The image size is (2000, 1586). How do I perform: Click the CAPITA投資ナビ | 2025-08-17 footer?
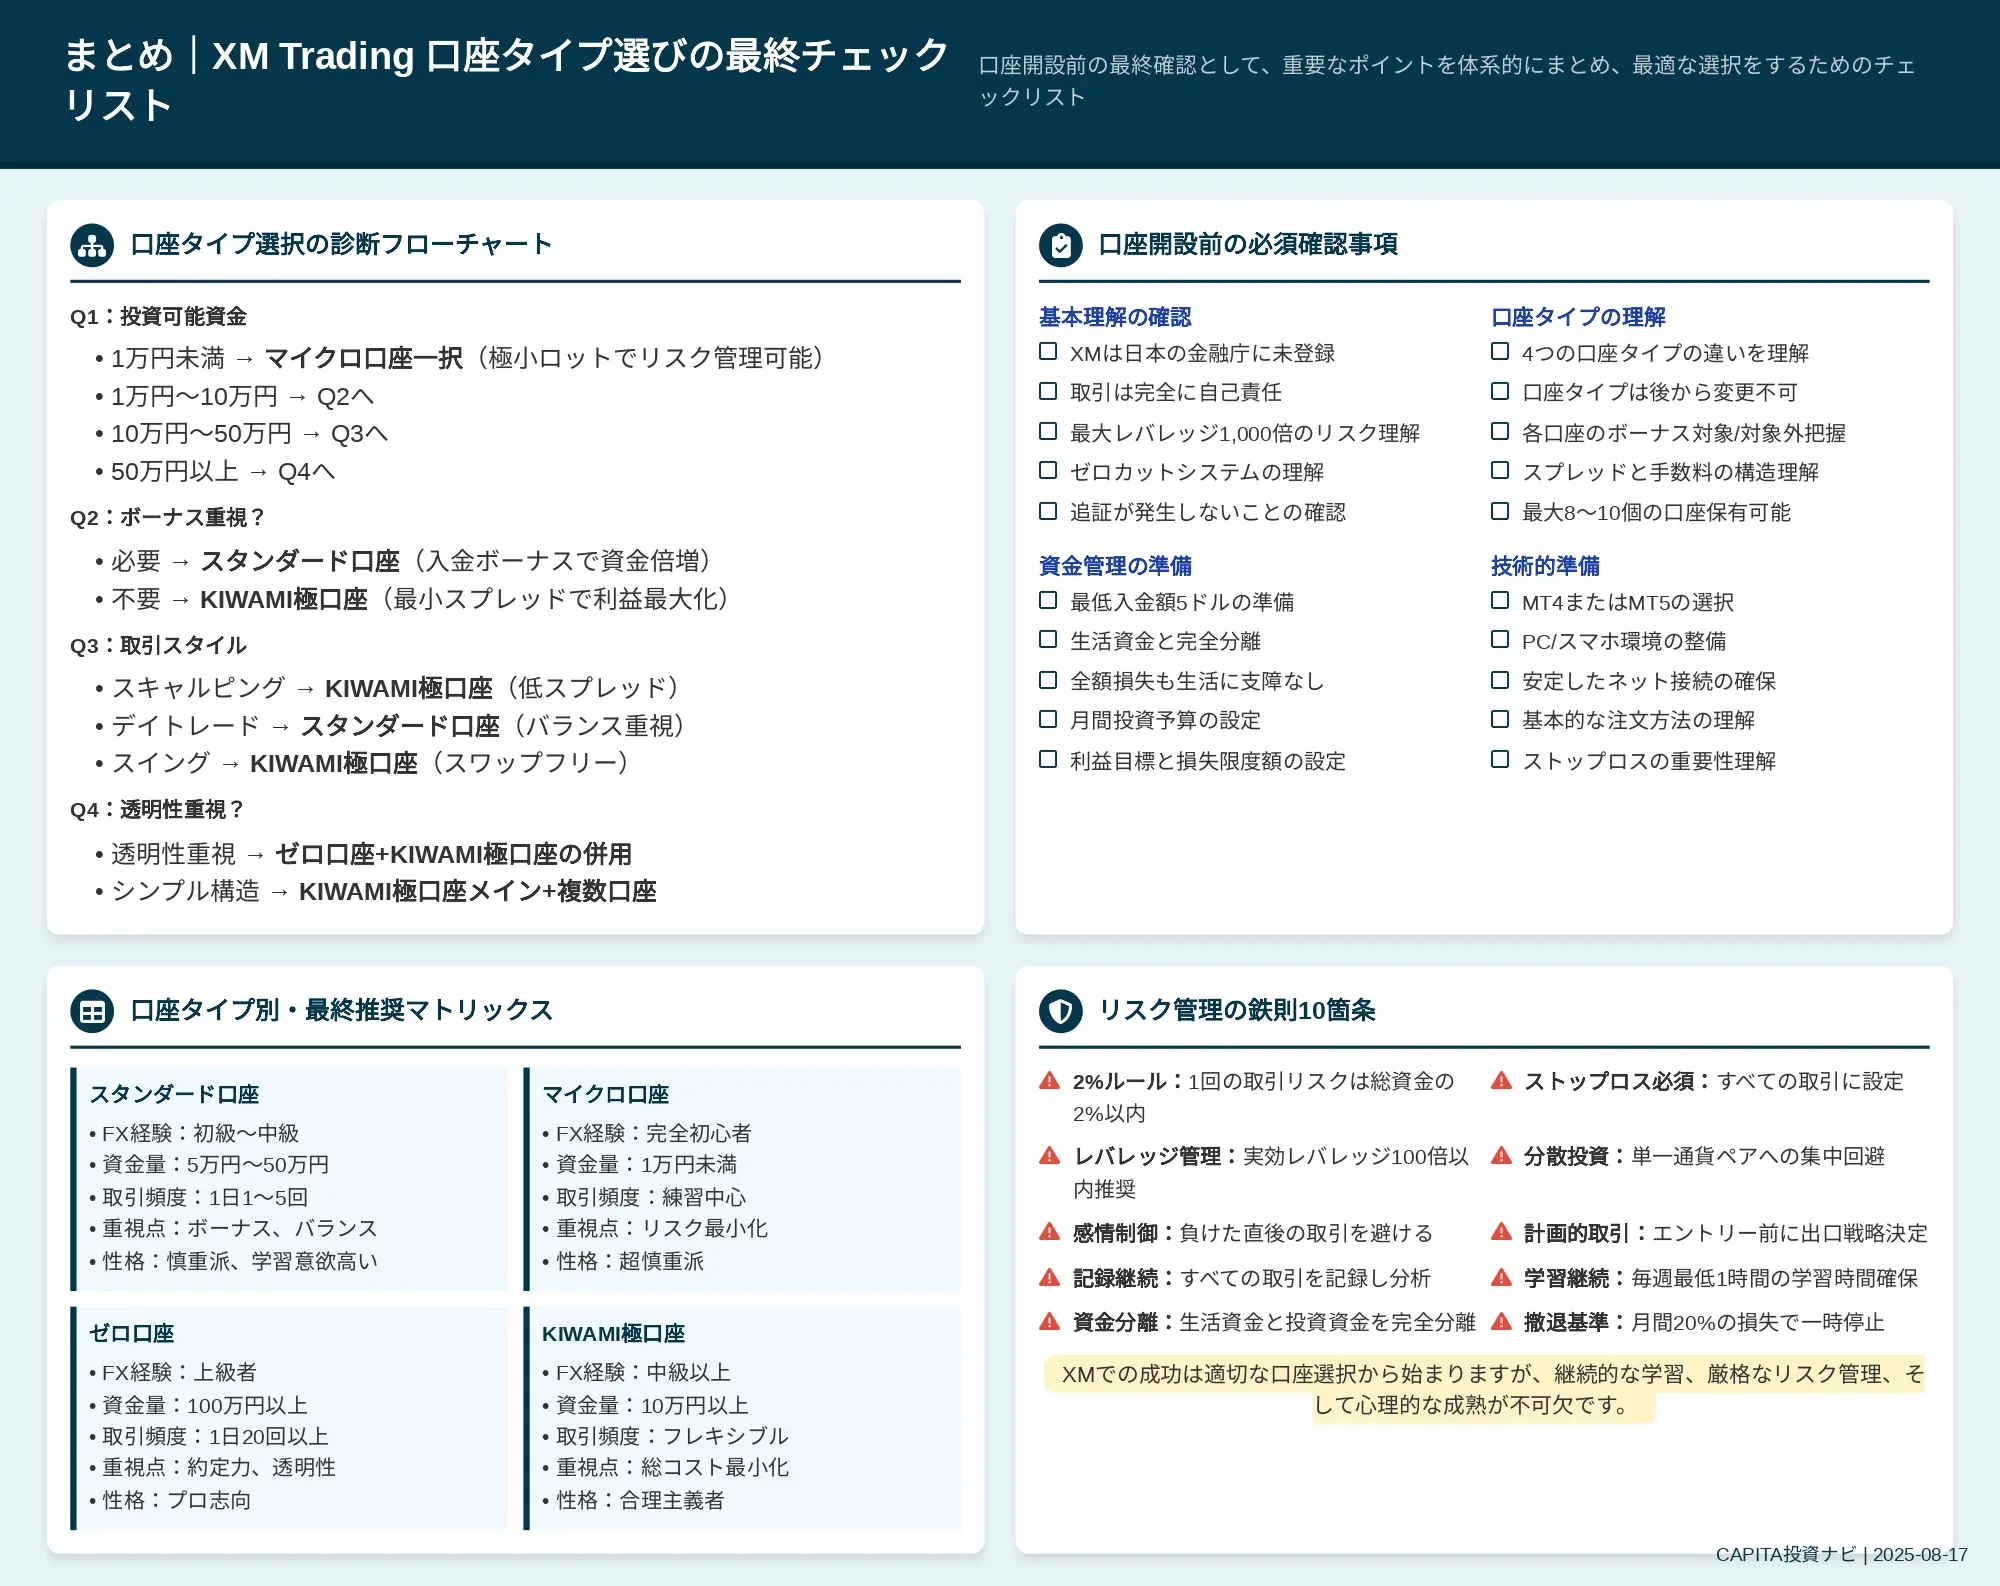(x=1841, y=1555)
